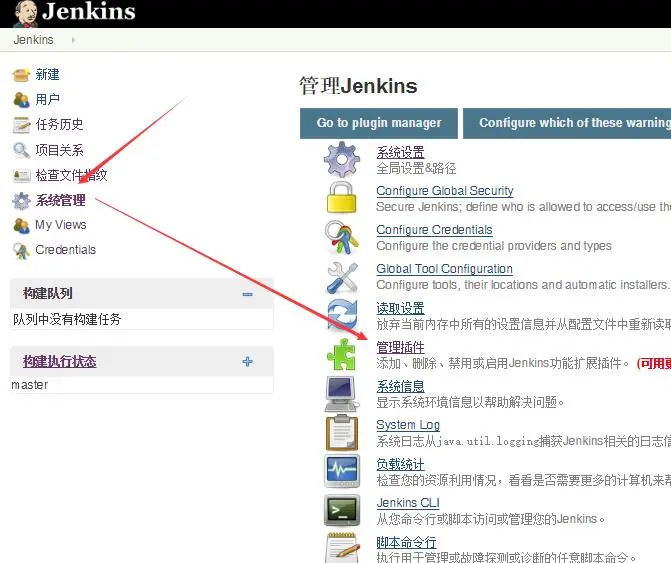The image size is (671, 563).
Task: Open the Jenkins header title link
Action: coord(89,12)
